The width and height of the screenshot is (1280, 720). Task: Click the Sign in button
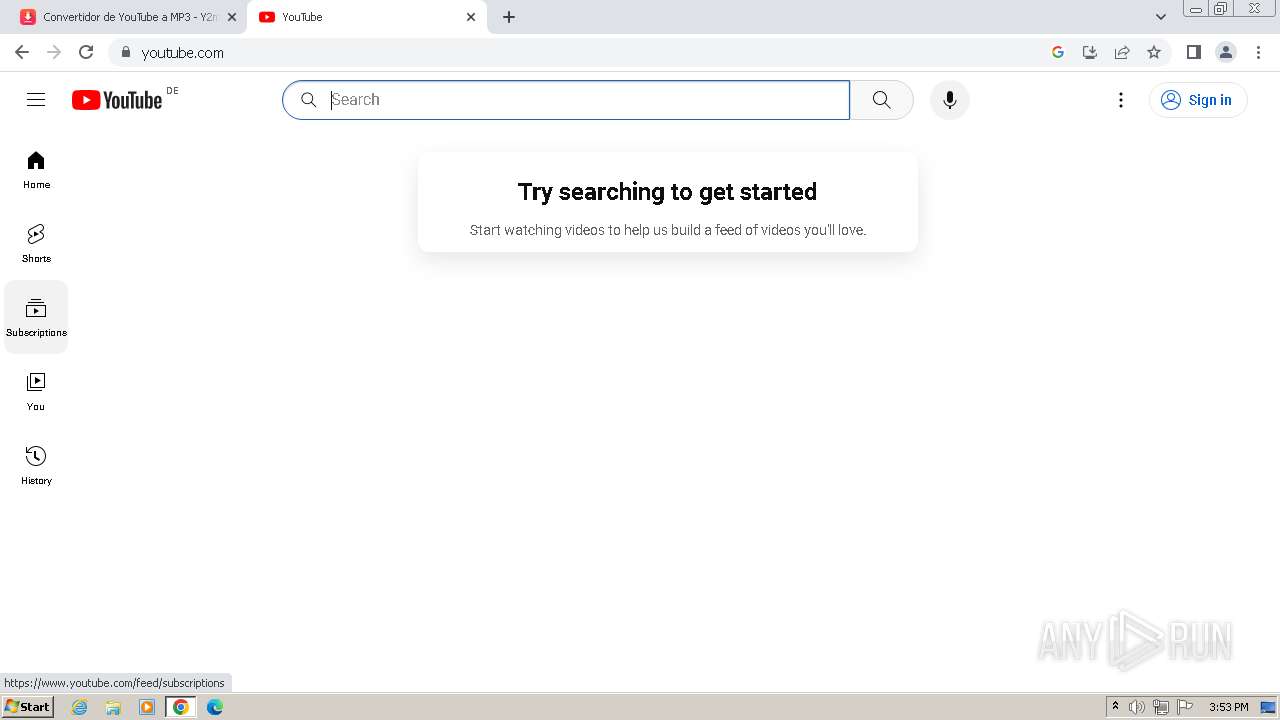[x=1198, y=100]
